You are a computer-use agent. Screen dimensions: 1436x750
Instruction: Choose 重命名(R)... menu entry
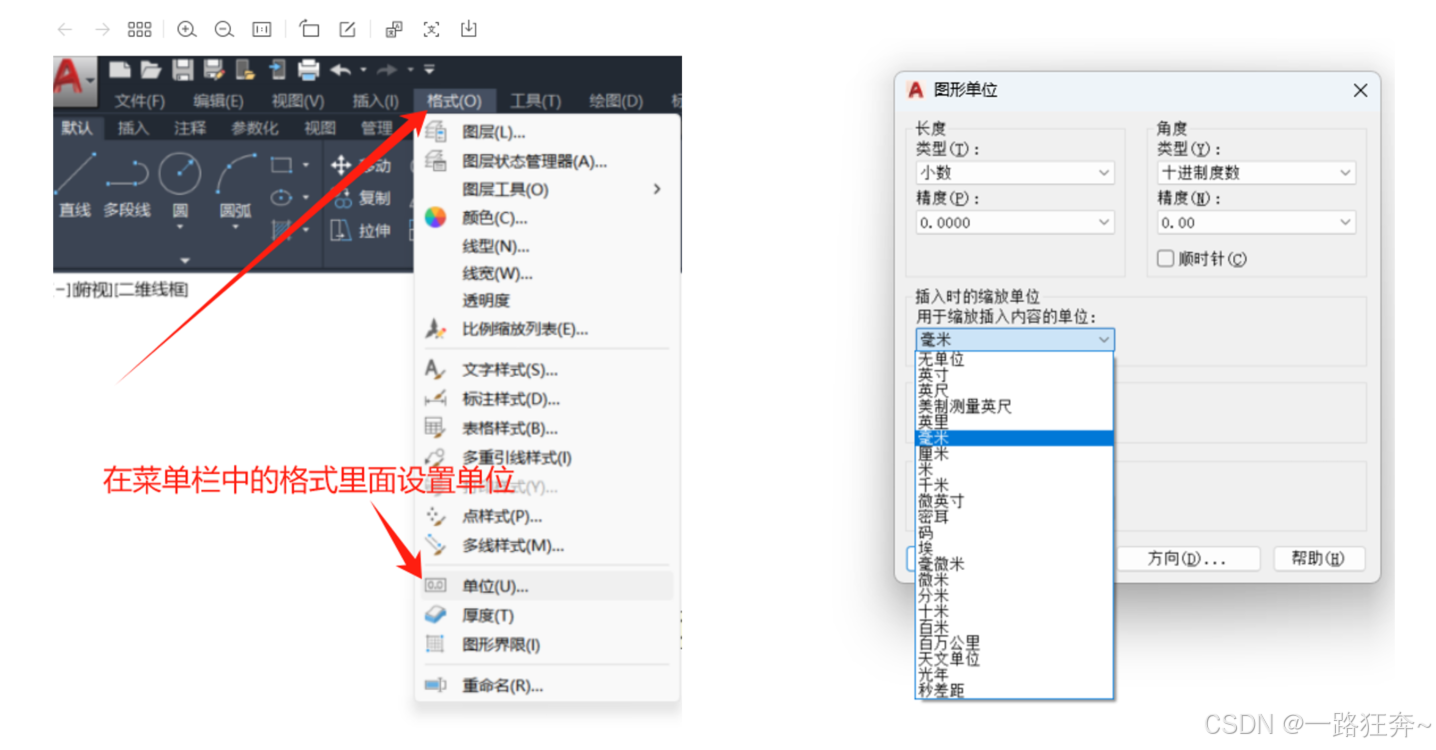[x=546, y=686]
